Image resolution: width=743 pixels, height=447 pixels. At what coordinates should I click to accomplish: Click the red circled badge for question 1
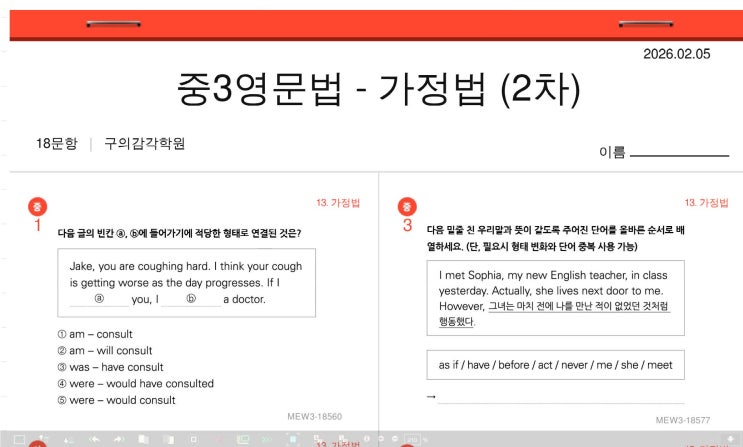point(38,207)
